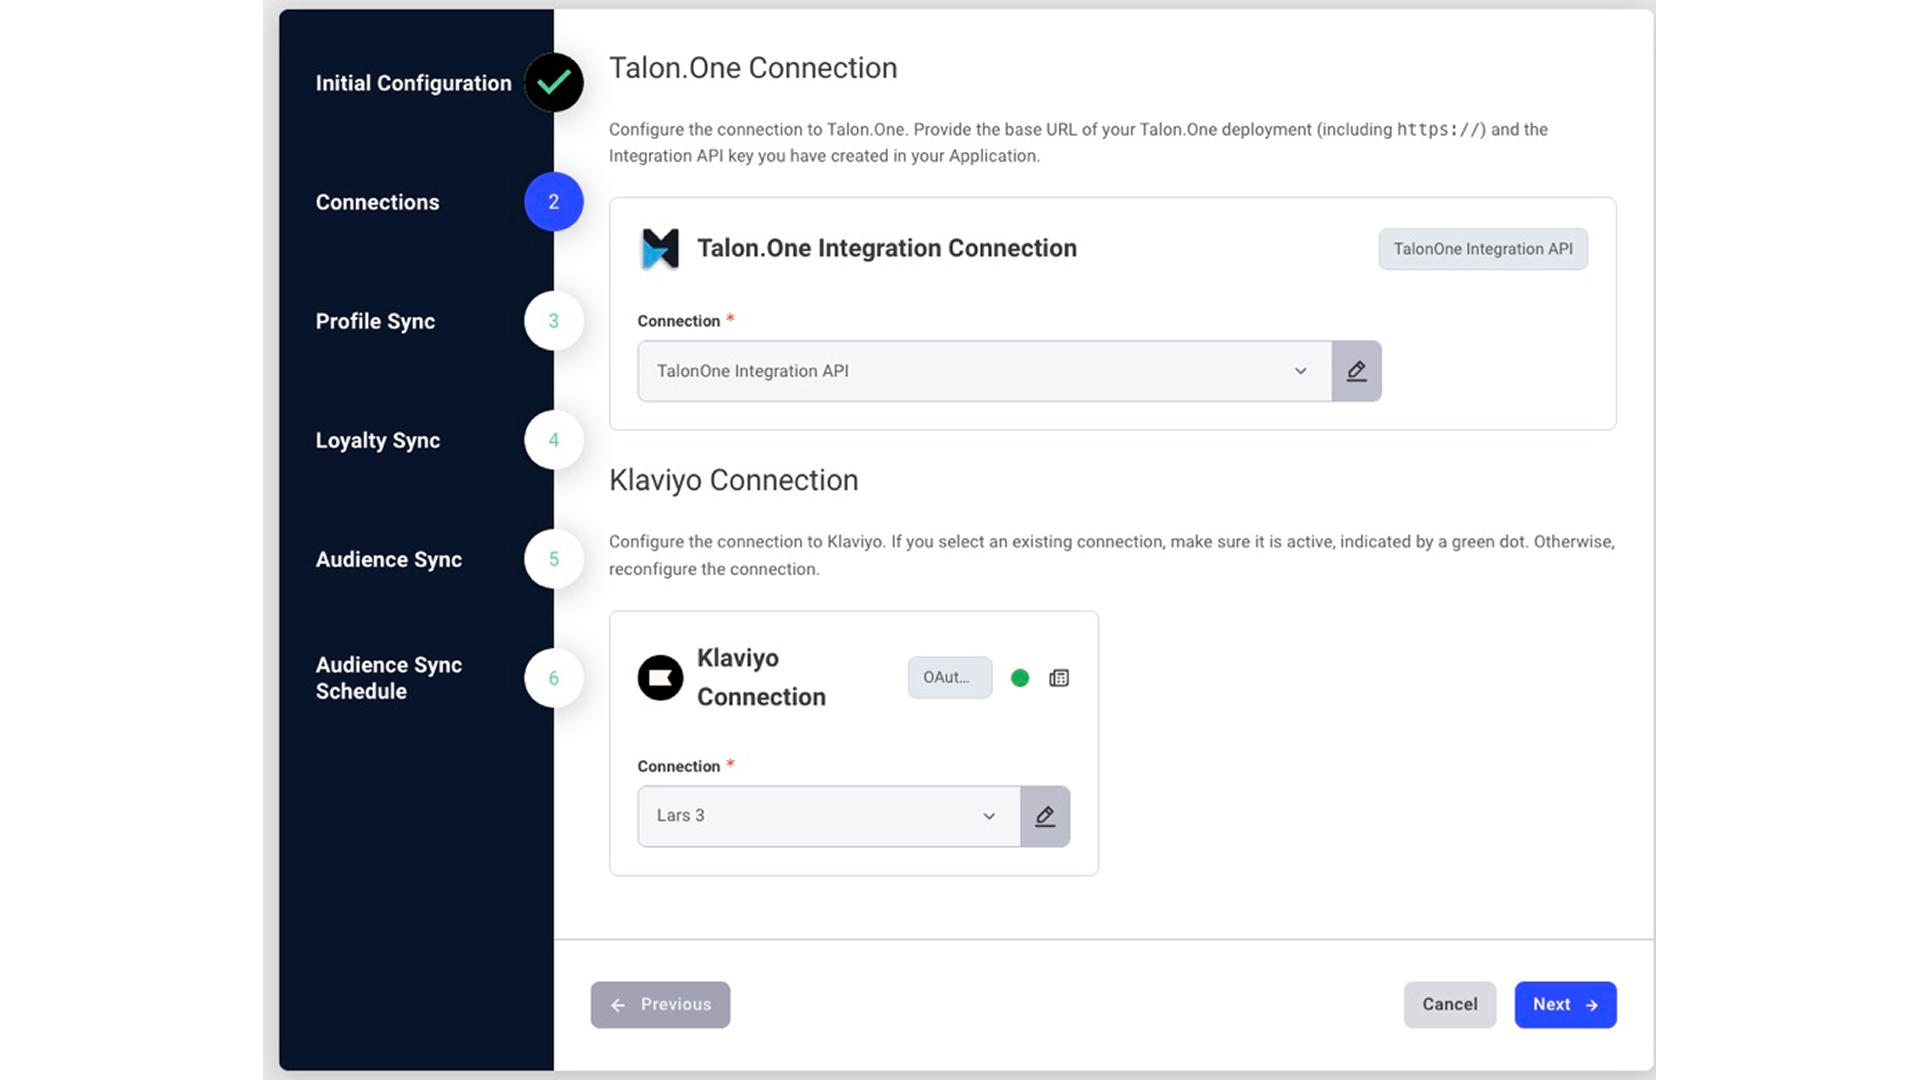
Task: Click the step 2 Connections circle
Action: pos(553,202)
